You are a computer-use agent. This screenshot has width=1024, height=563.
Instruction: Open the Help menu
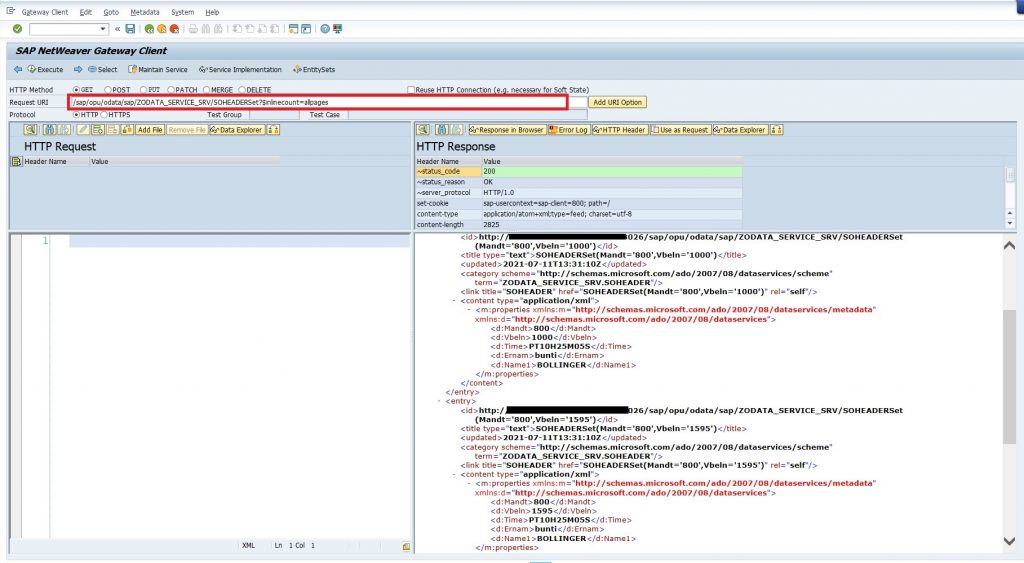(x=212, y=12)
